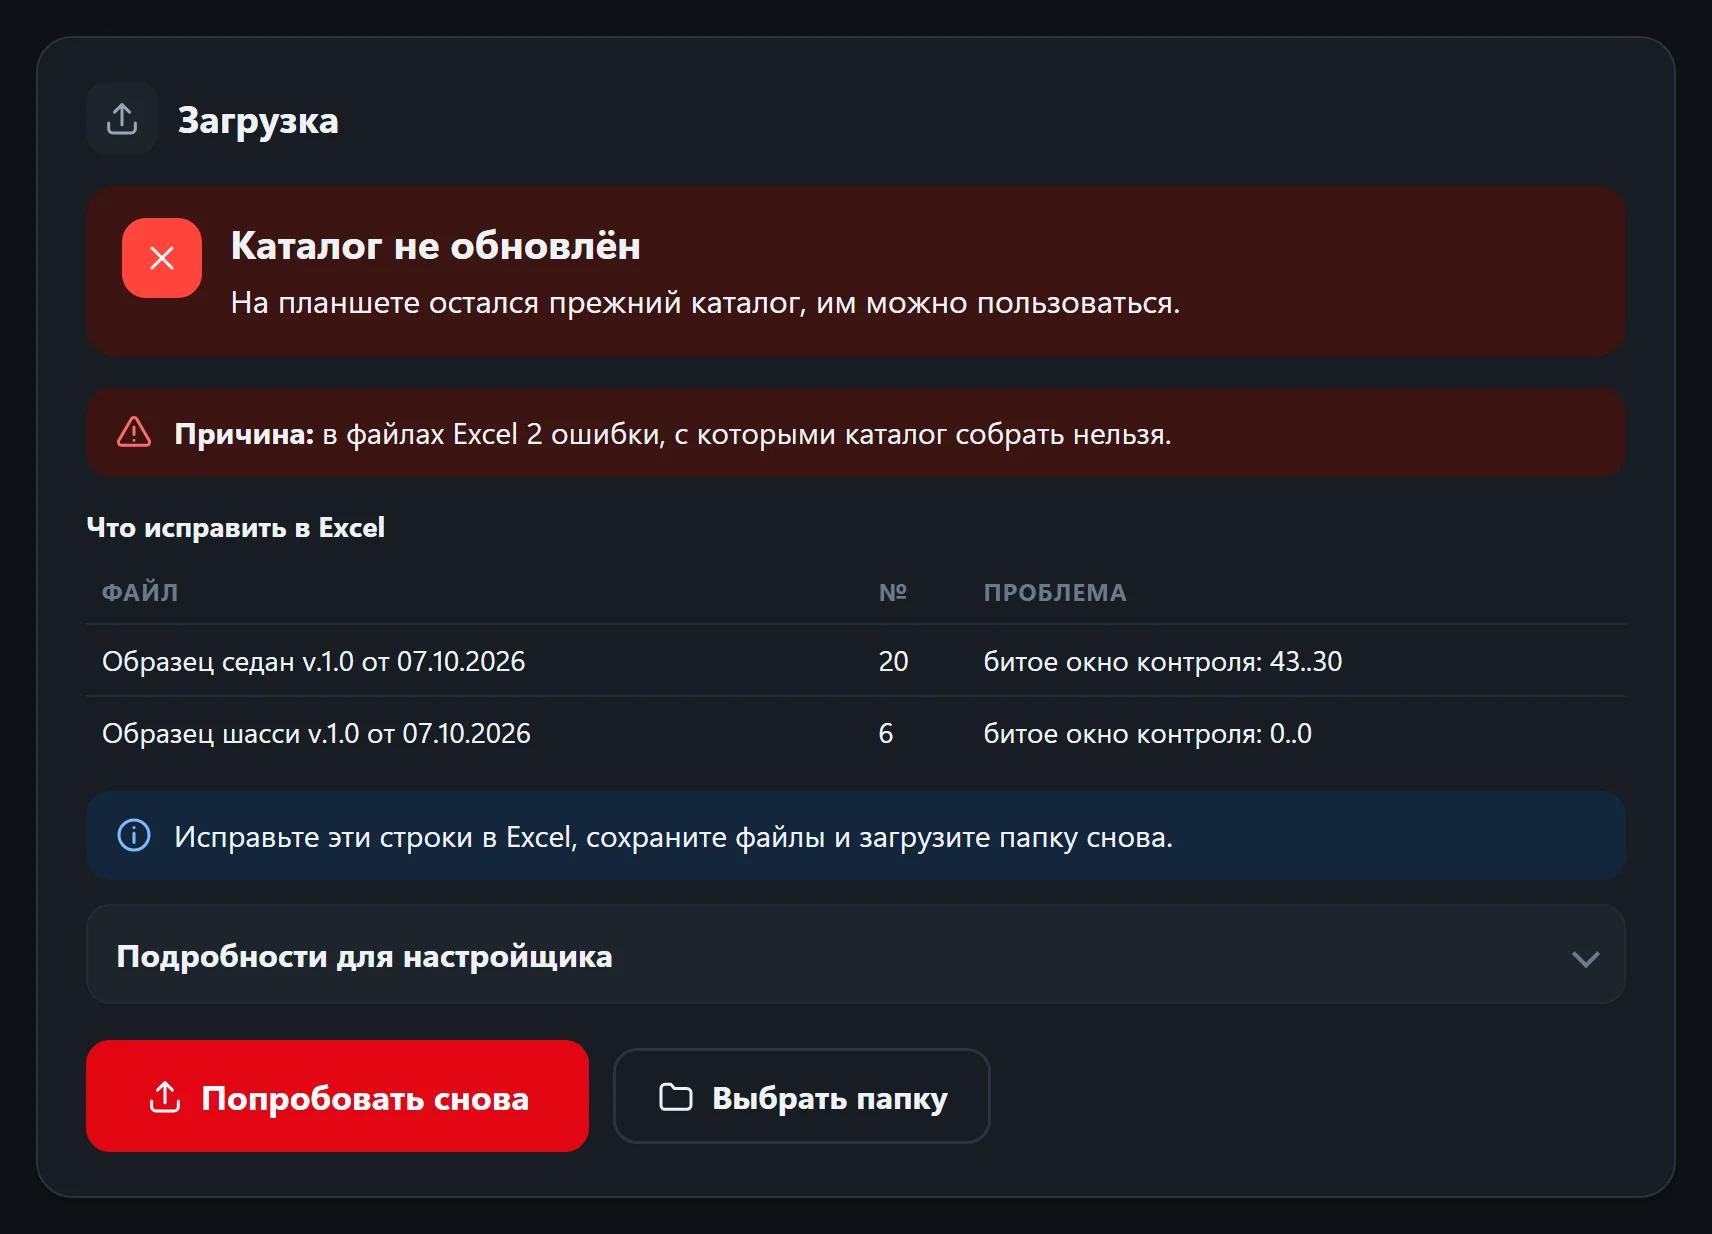
Task: Click the ФАЙЛ column header
Action: (140, 592)
